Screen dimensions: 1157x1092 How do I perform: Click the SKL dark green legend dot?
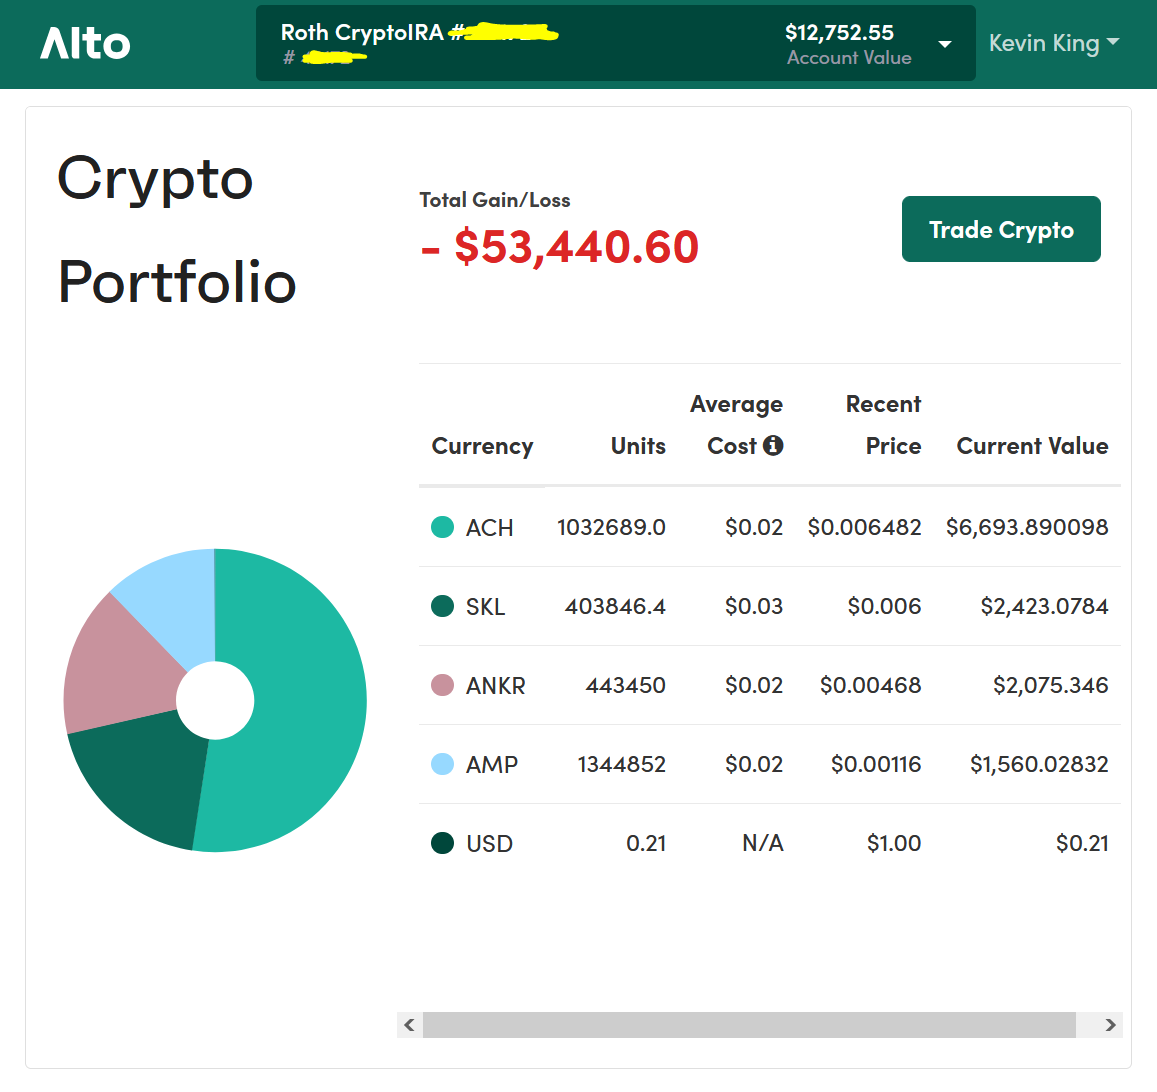(x=442, y=606)
